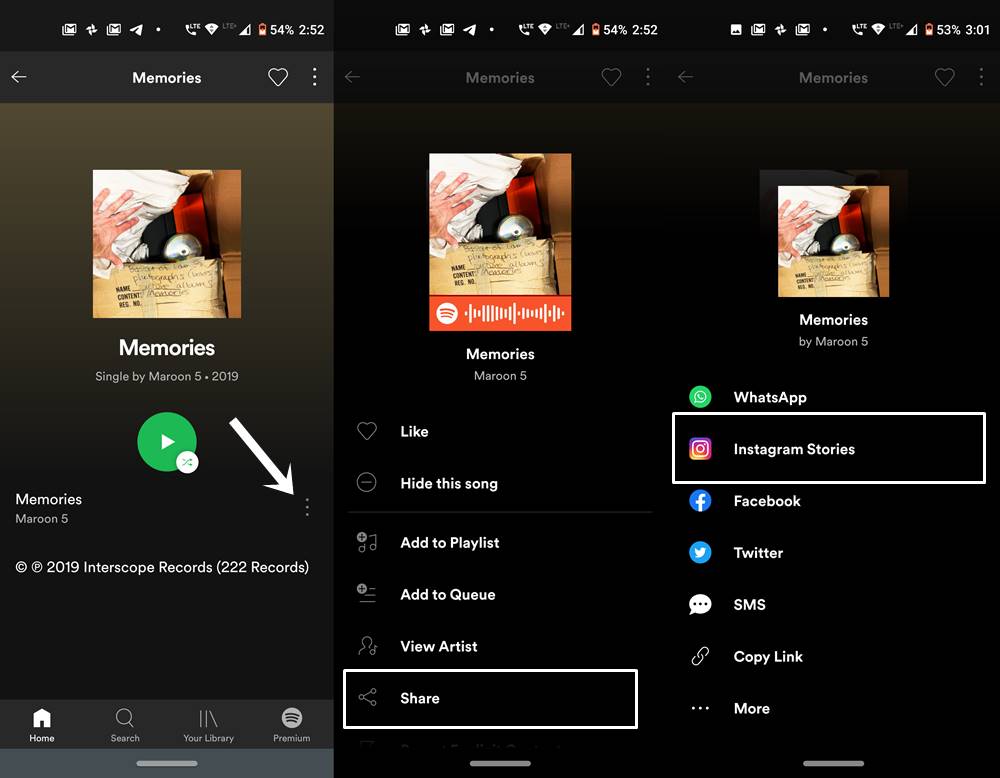Toggle the shuffle badge on the play button
Viewport: 1000px width, 778px height.
pyautogui.click(x=187, y=462)
